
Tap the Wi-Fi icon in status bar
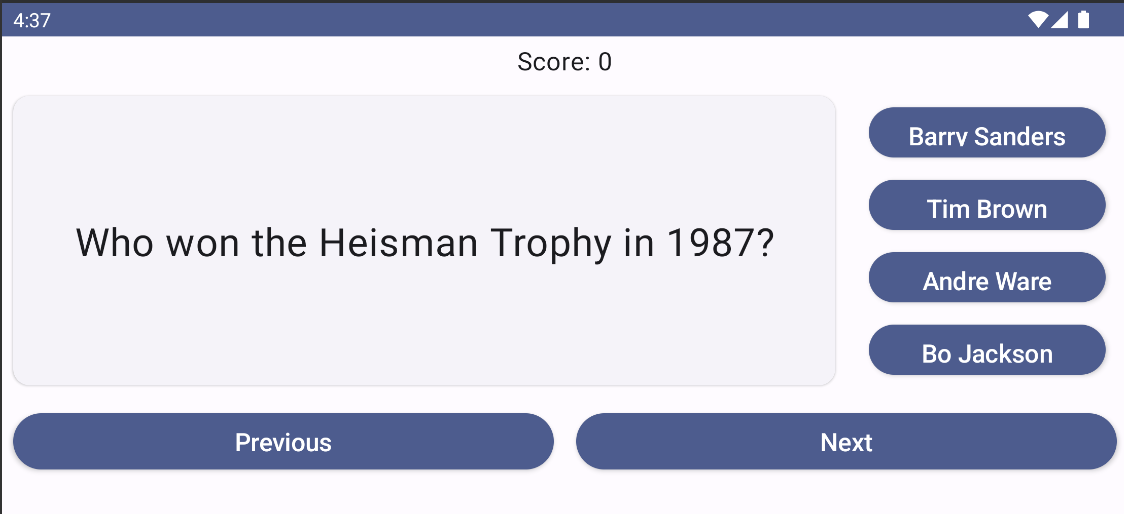[1037, 20]
